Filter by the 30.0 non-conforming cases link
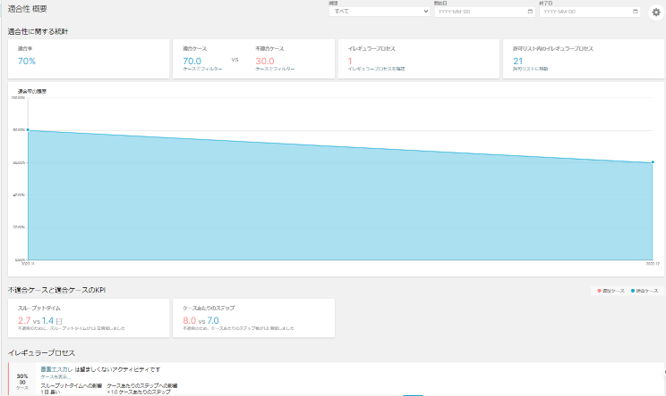 click(x=275, y=69)
